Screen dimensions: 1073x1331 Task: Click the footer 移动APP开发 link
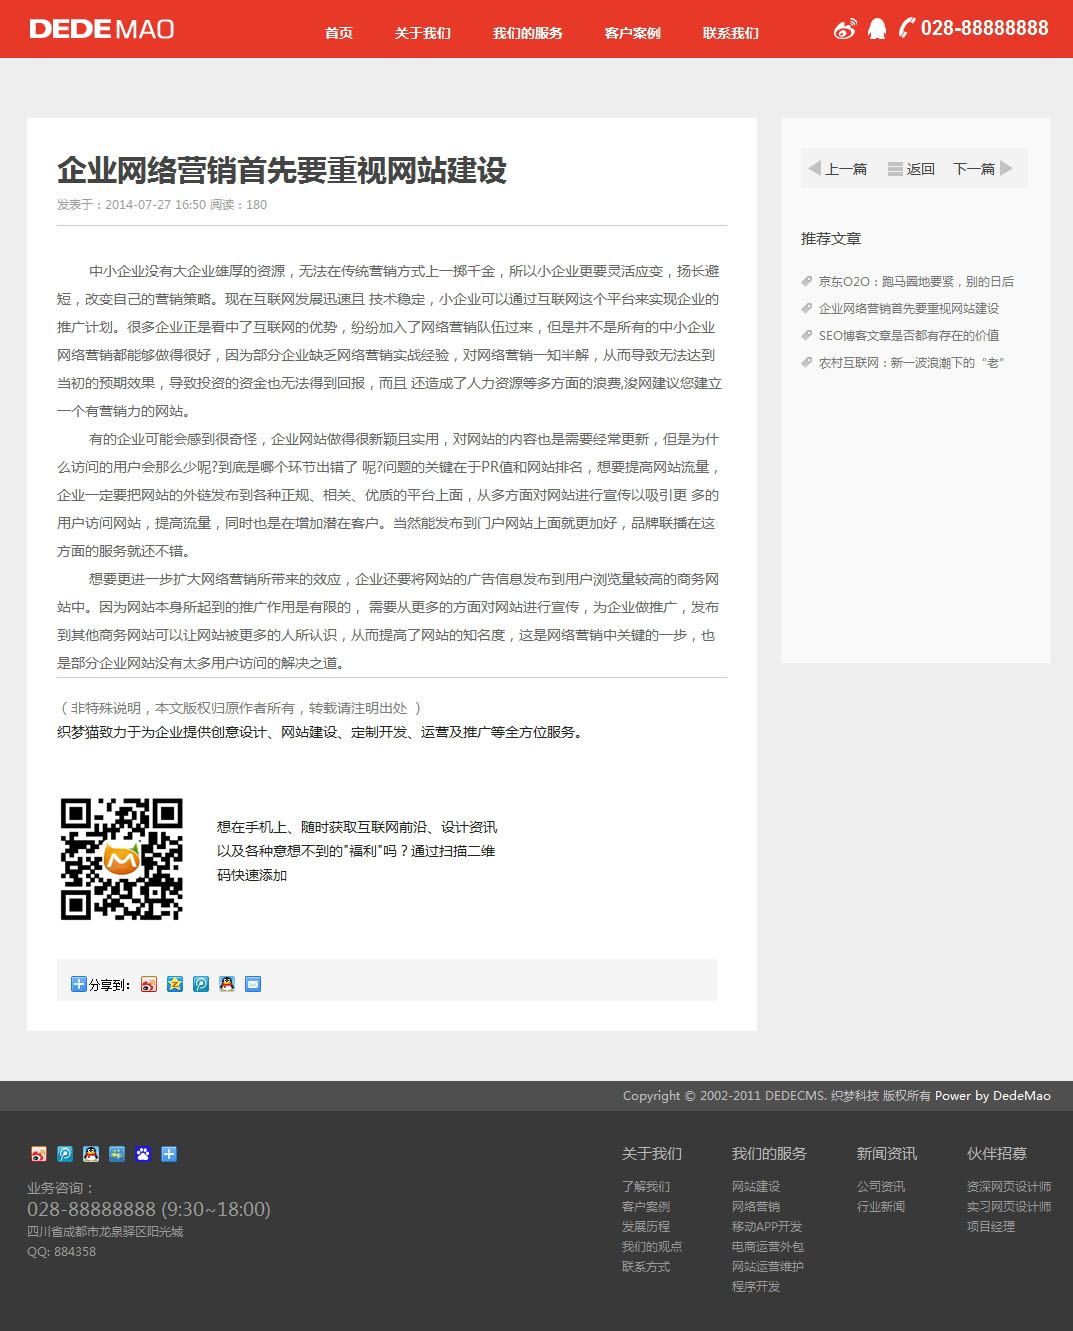pos(766,1227)
